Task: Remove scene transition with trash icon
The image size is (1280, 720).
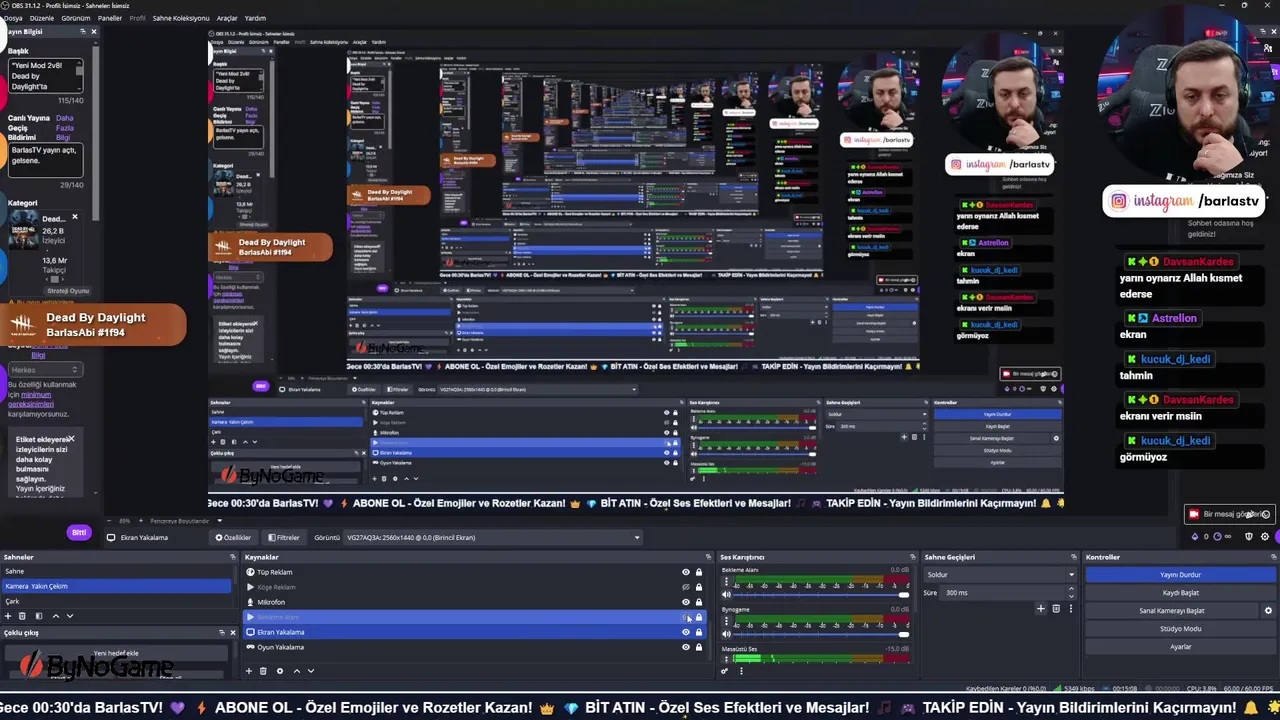Action: (x=1056, y=608)
